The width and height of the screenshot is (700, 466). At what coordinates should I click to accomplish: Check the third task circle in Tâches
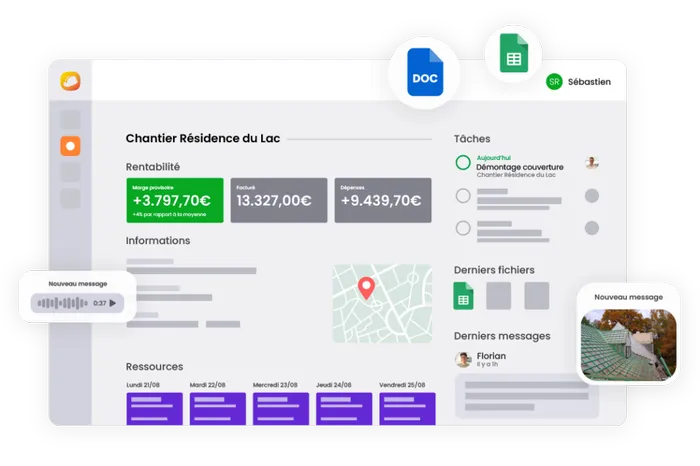pyautogui.click(x=463, y=228)
